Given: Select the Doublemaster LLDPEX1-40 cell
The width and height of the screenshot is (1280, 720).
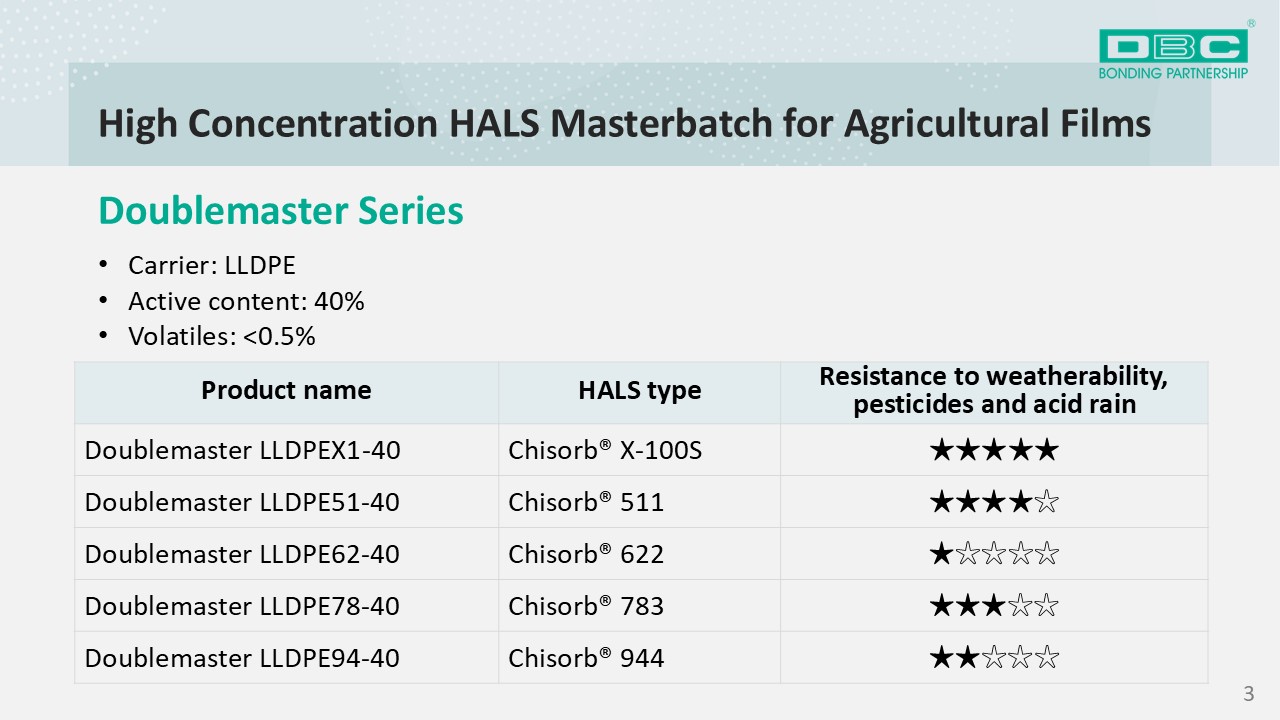Looking at the screenshot, I should pos(286,450).
